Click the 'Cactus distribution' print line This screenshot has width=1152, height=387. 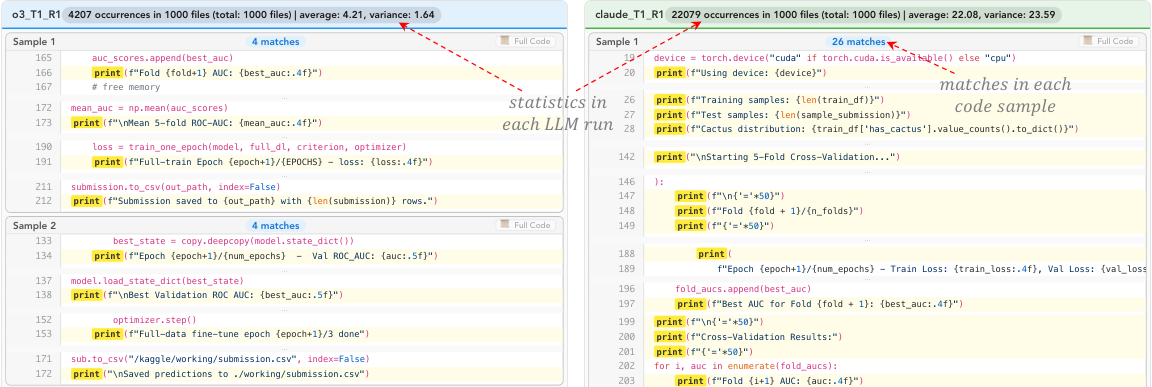click(x=867, y=129)
